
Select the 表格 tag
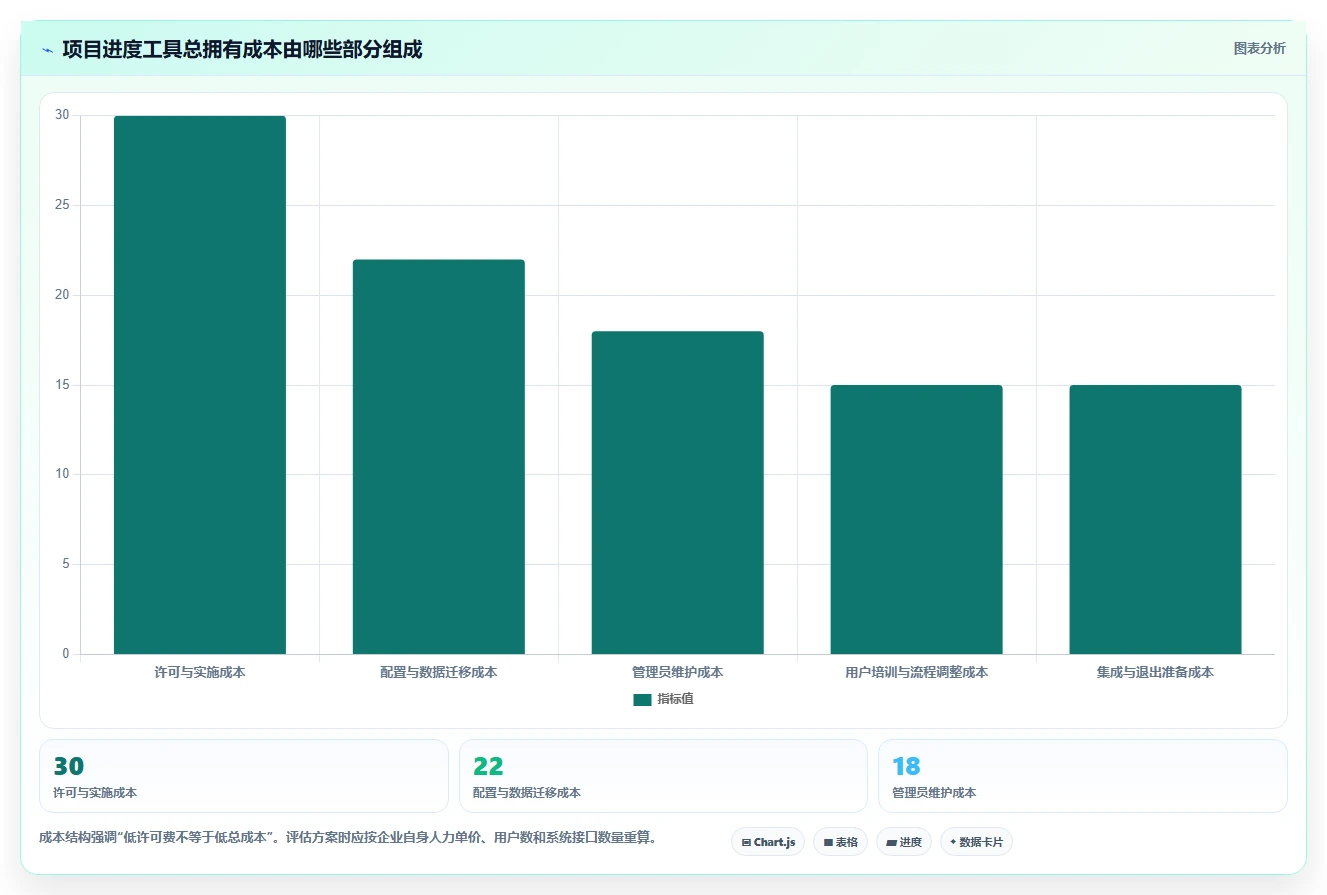click(840, 842)
